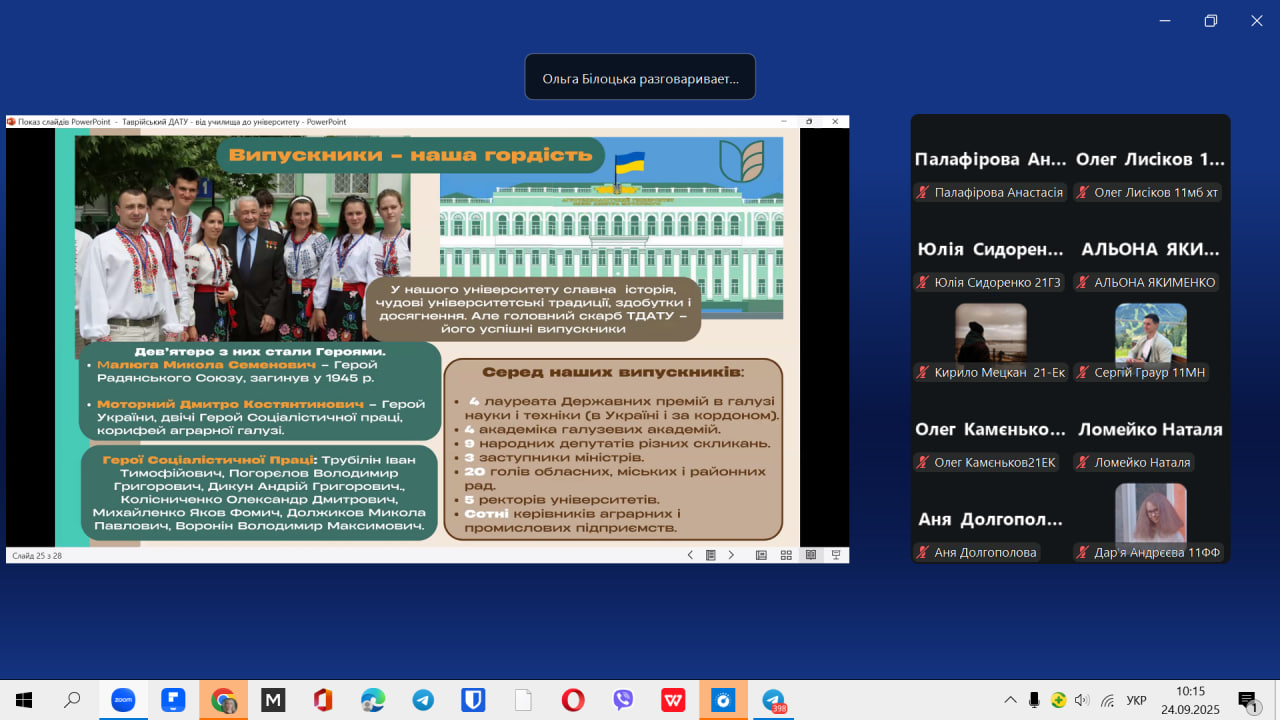Click the shared PowerPoint slide content
1280x720 pixels.
[427, 338]
